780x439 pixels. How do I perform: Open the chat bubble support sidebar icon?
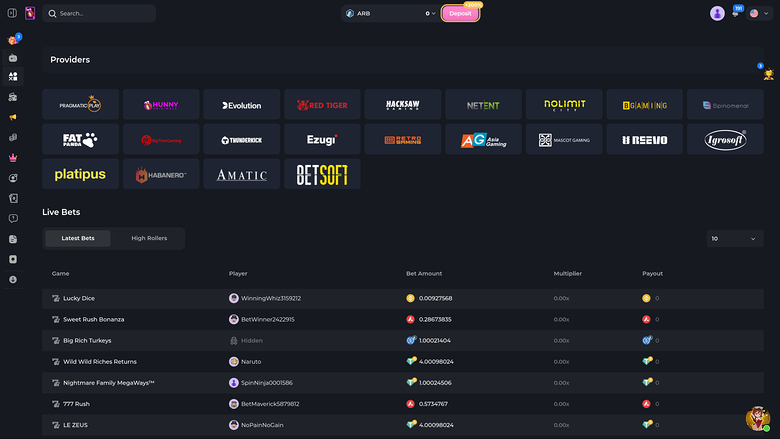(13, 219)
